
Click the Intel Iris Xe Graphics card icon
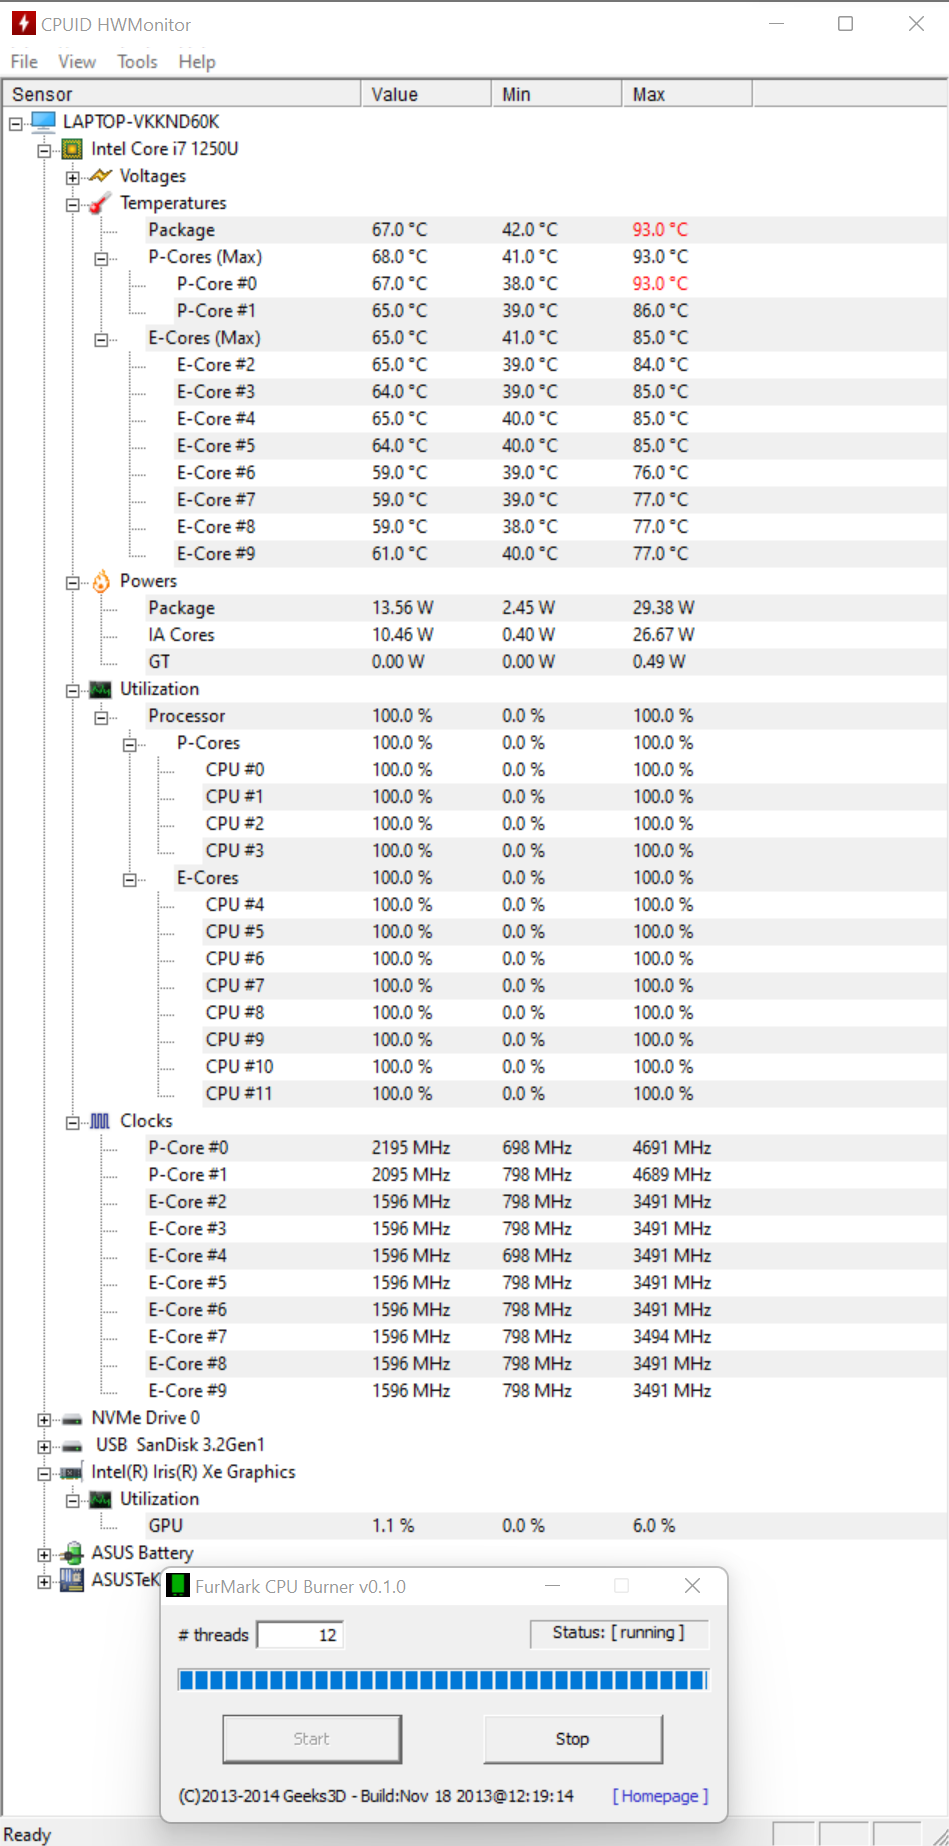pyautogui.click(x=72, y=1472)
